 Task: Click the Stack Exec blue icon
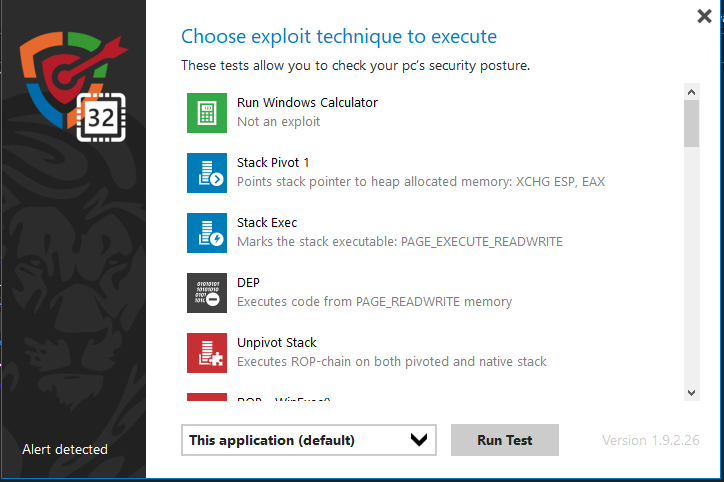coord(207,232)
